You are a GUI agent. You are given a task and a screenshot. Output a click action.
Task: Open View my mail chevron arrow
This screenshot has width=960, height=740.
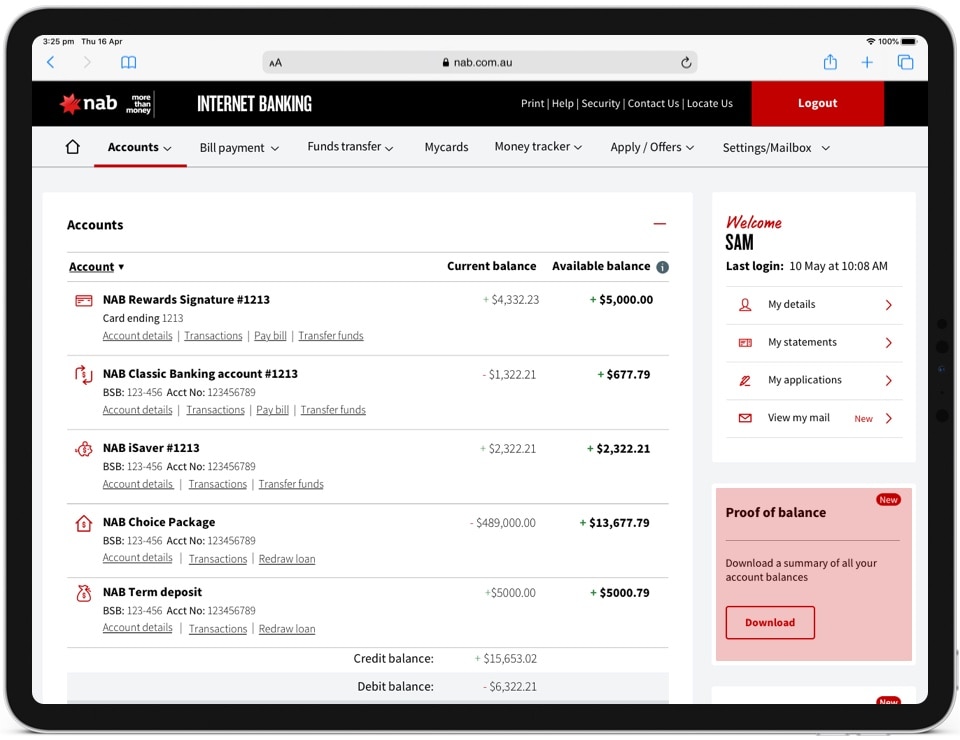888,419
